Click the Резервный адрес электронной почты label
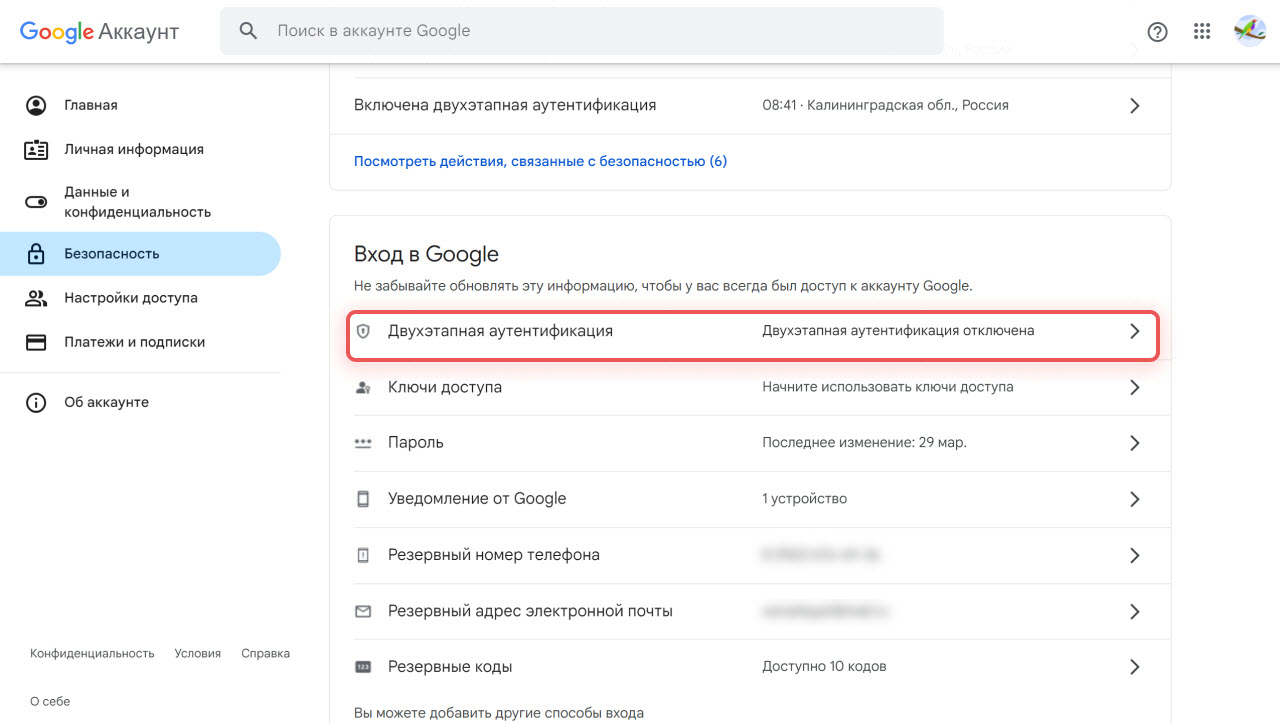The image size is (1280, 724). pos(530,611)
